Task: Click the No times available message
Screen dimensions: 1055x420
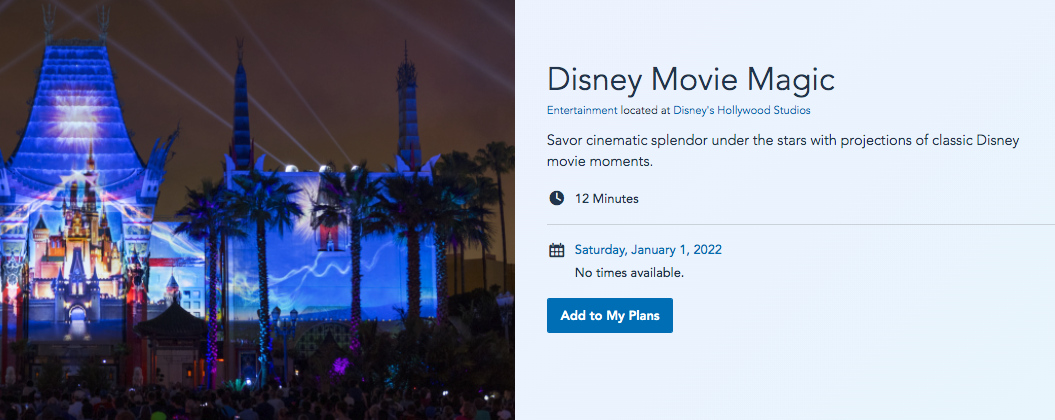Action: 629,272
